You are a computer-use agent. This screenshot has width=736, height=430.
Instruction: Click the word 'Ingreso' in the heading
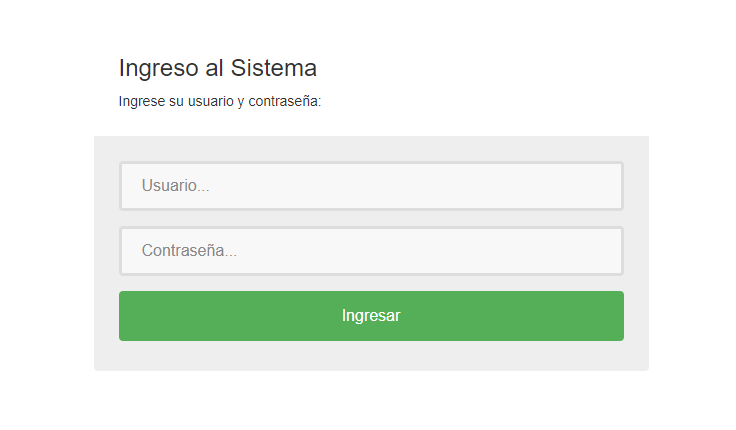pos(159,69)
